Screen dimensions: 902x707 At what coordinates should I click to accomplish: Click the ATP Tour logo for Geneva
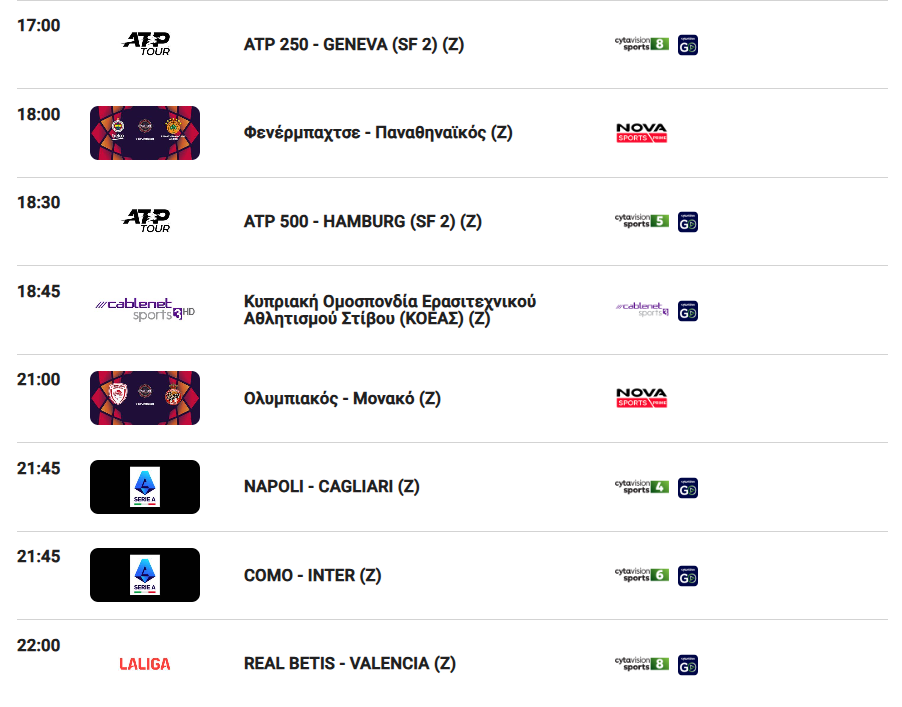coord(146,44)
